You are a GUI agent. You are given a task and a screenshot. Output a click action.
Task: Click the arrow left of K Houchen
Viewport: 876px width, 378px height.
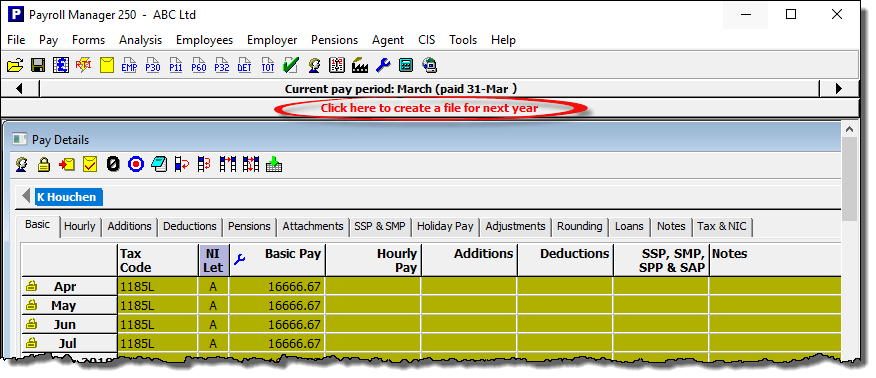tap(26, 197)
